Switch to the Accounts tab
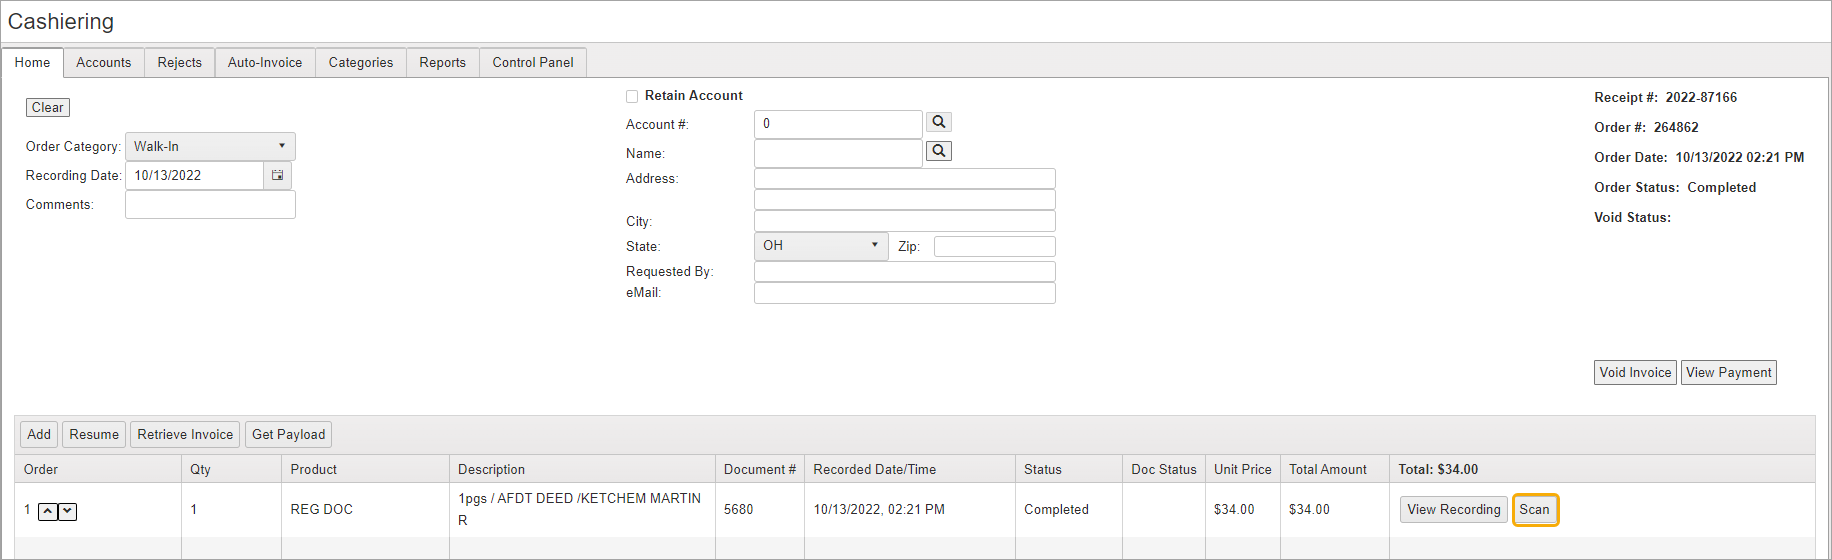 click(x=104, y=63)
